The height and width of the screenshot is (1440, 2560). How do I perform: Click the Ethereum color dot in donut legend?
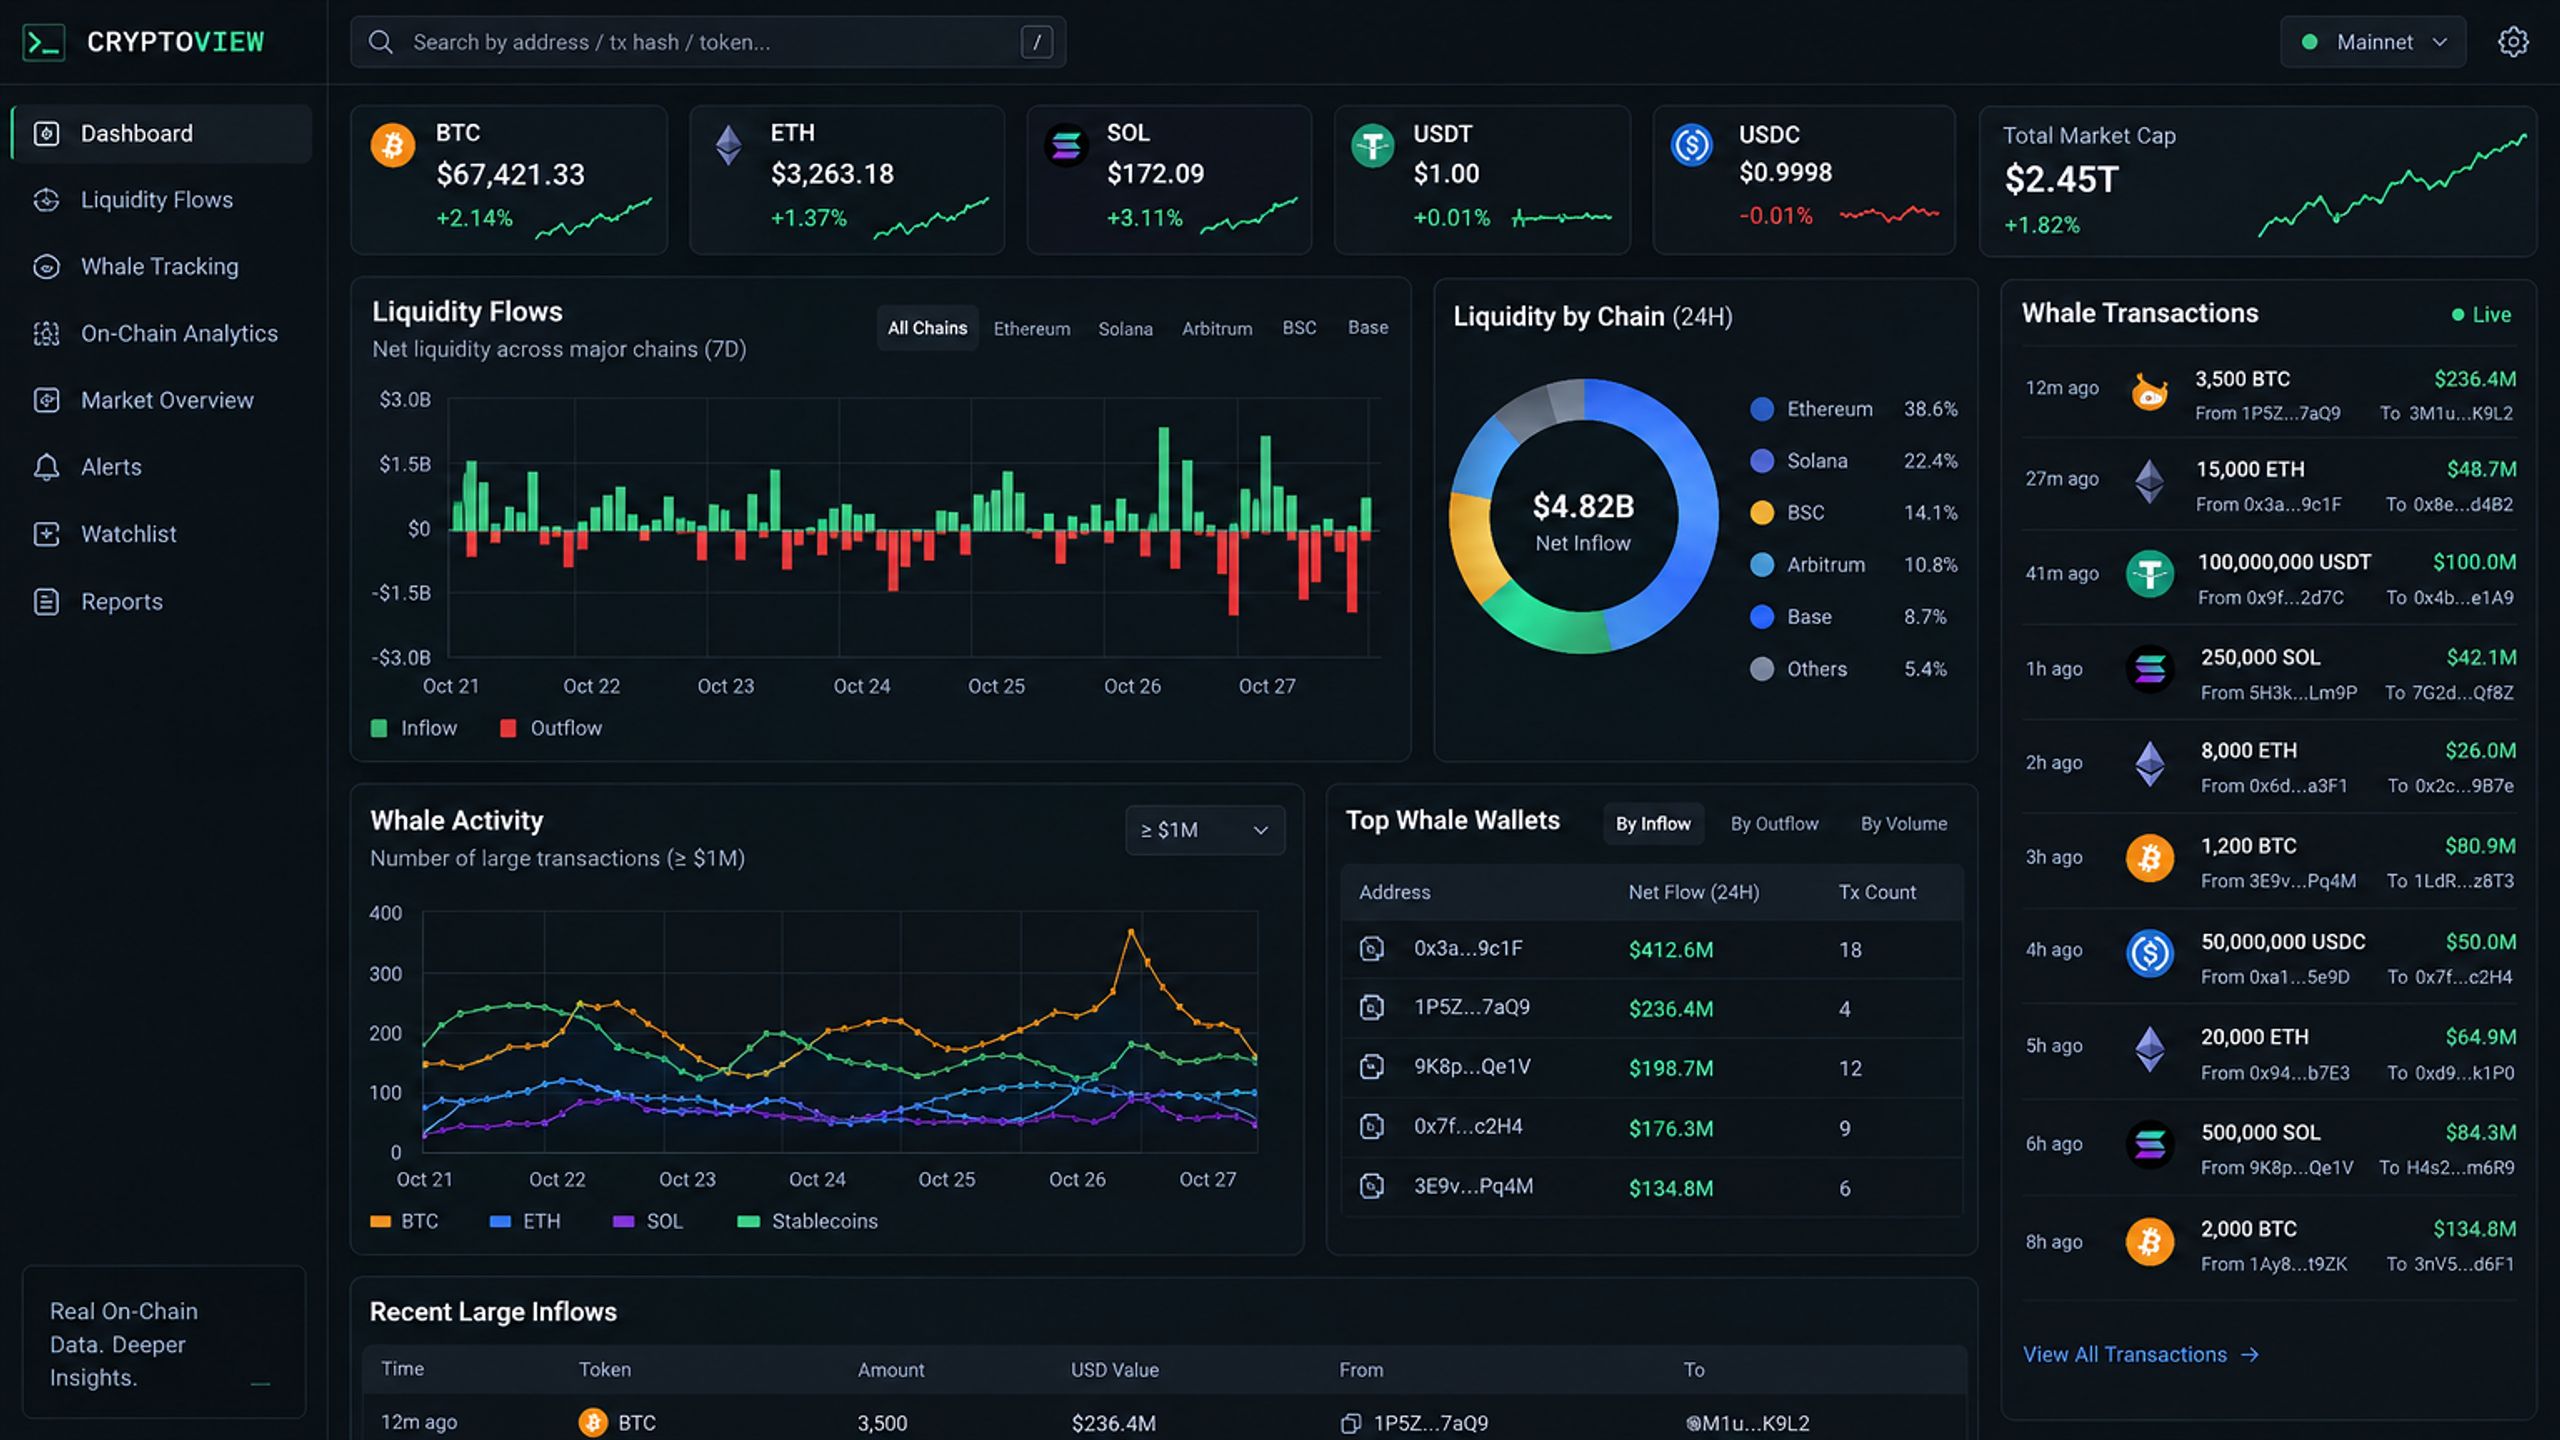click(x=1762, y=409)
